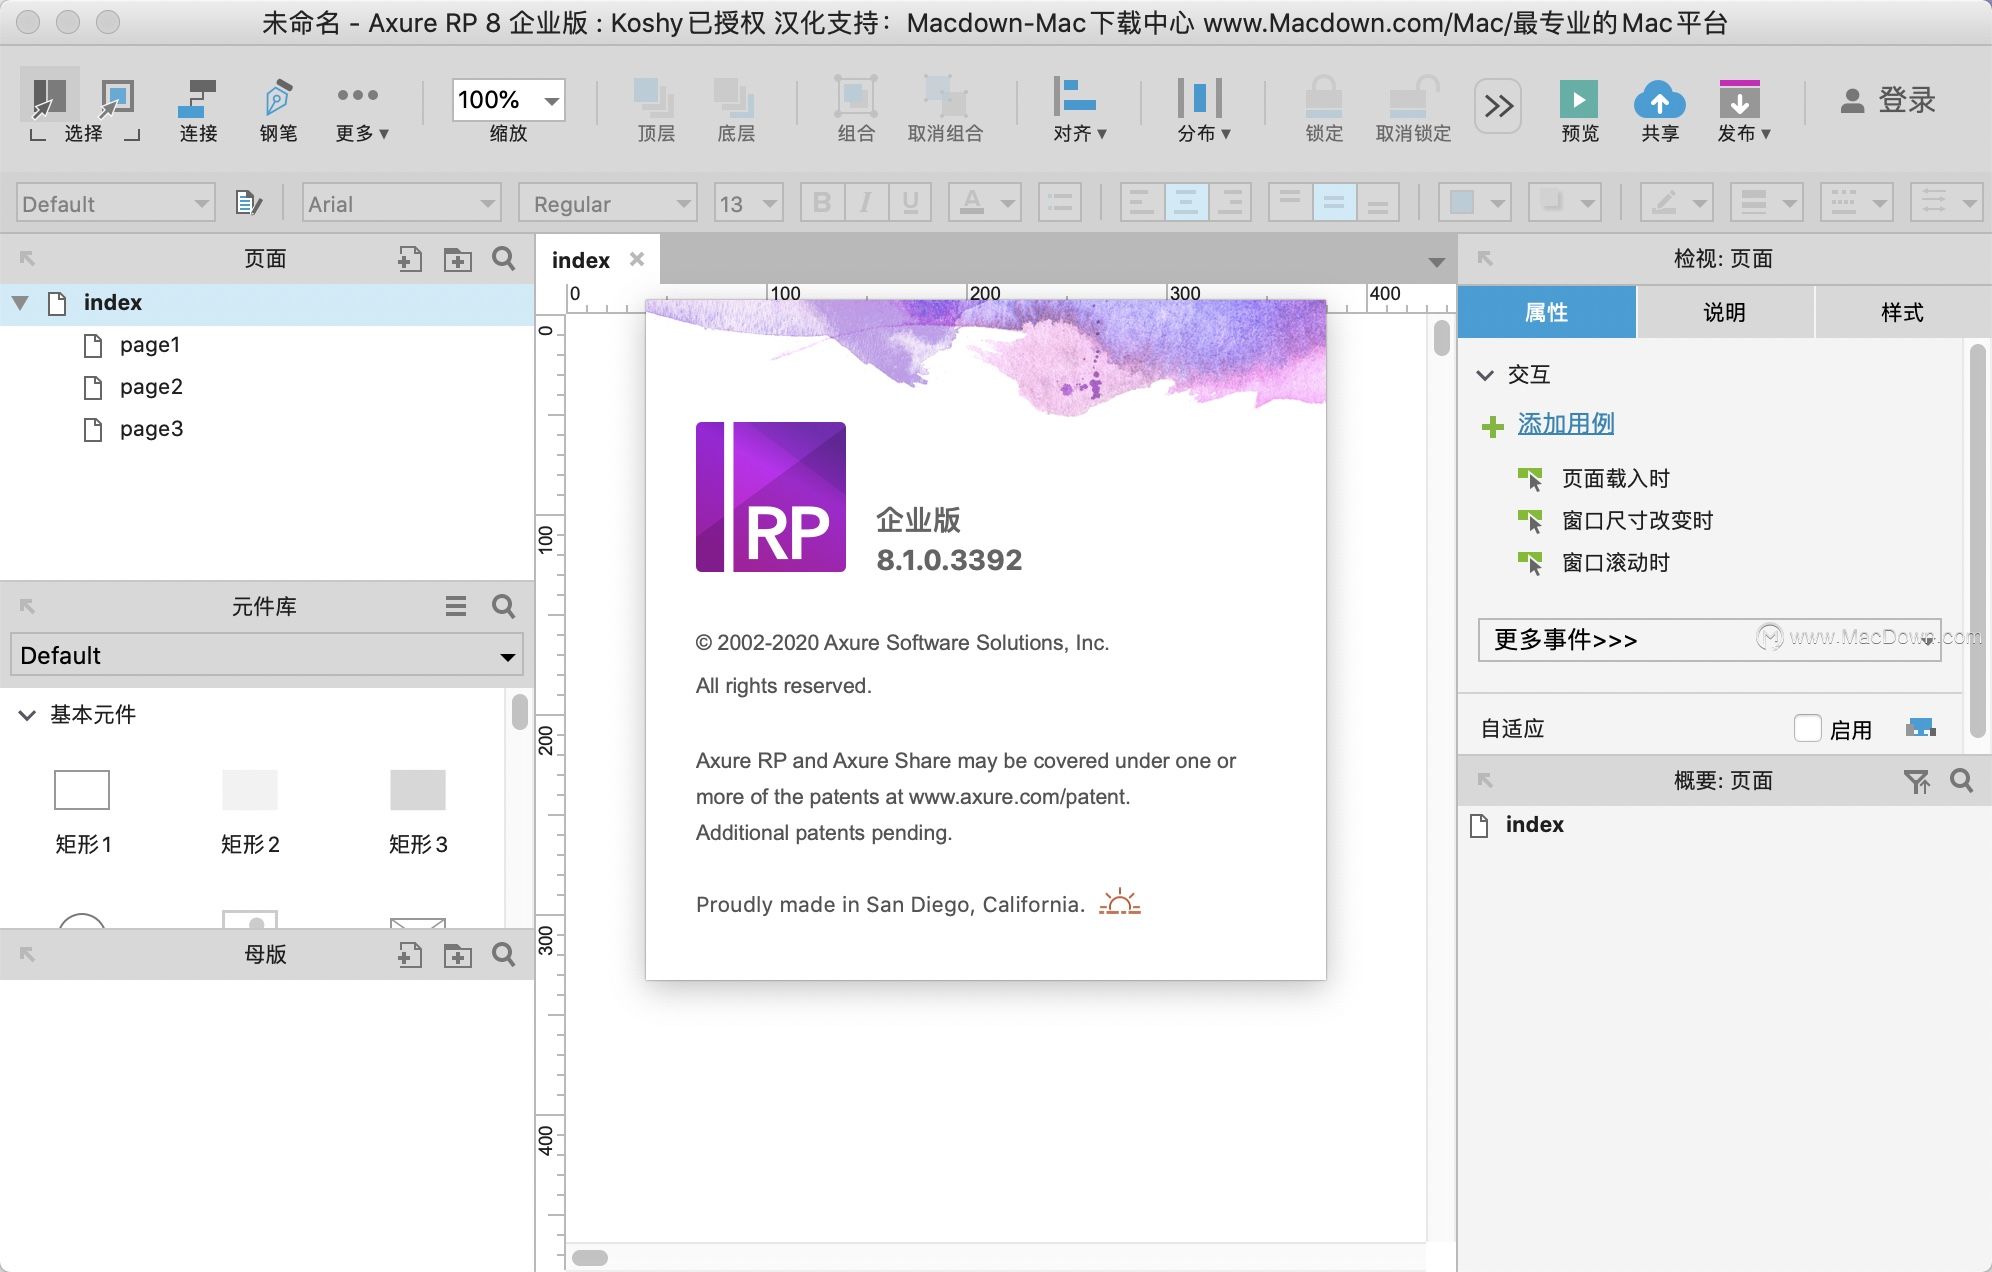Screen dimensions: 1992x1272
Task: Close the index canvas tab
Action: [x=637, y=259]
